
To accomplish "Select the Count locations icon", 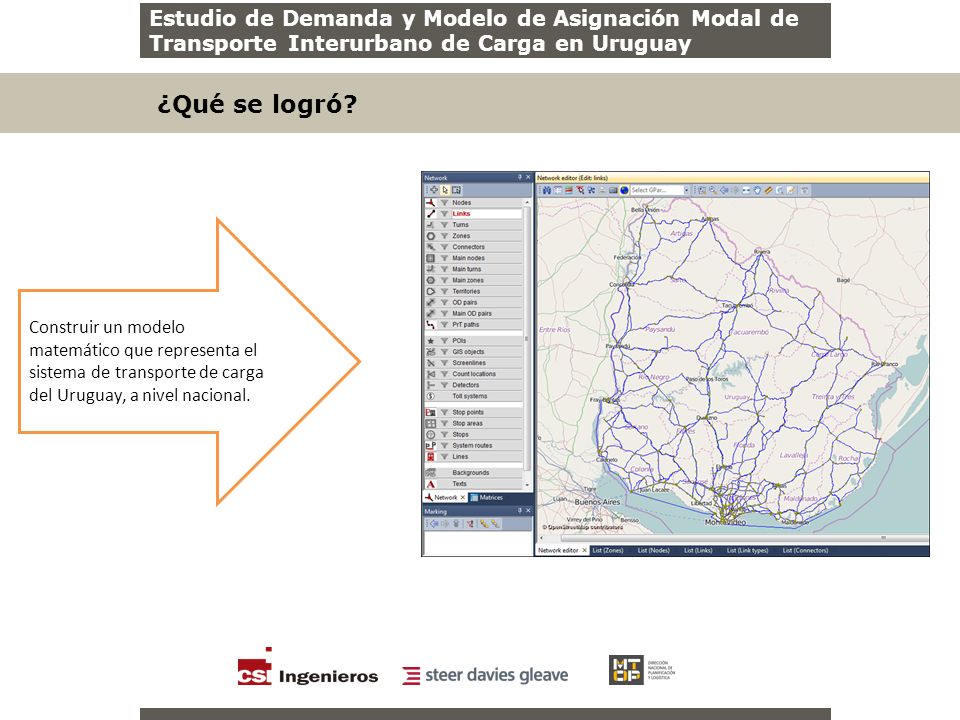I will tap(430, 373).
